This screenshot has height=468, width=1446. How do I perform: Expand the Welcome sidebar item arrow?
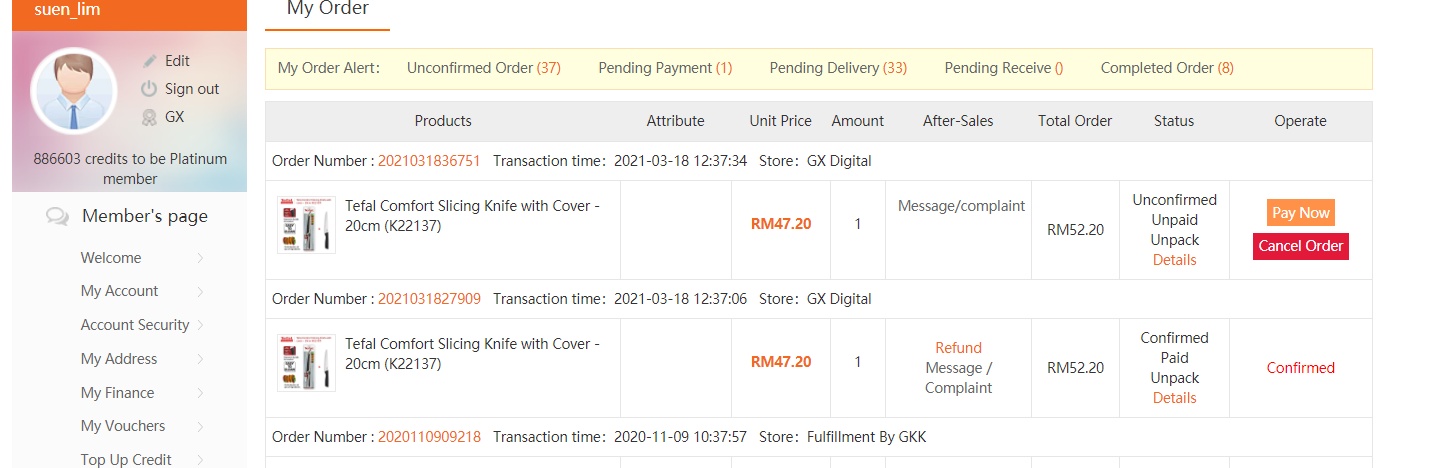coord(200,258)
